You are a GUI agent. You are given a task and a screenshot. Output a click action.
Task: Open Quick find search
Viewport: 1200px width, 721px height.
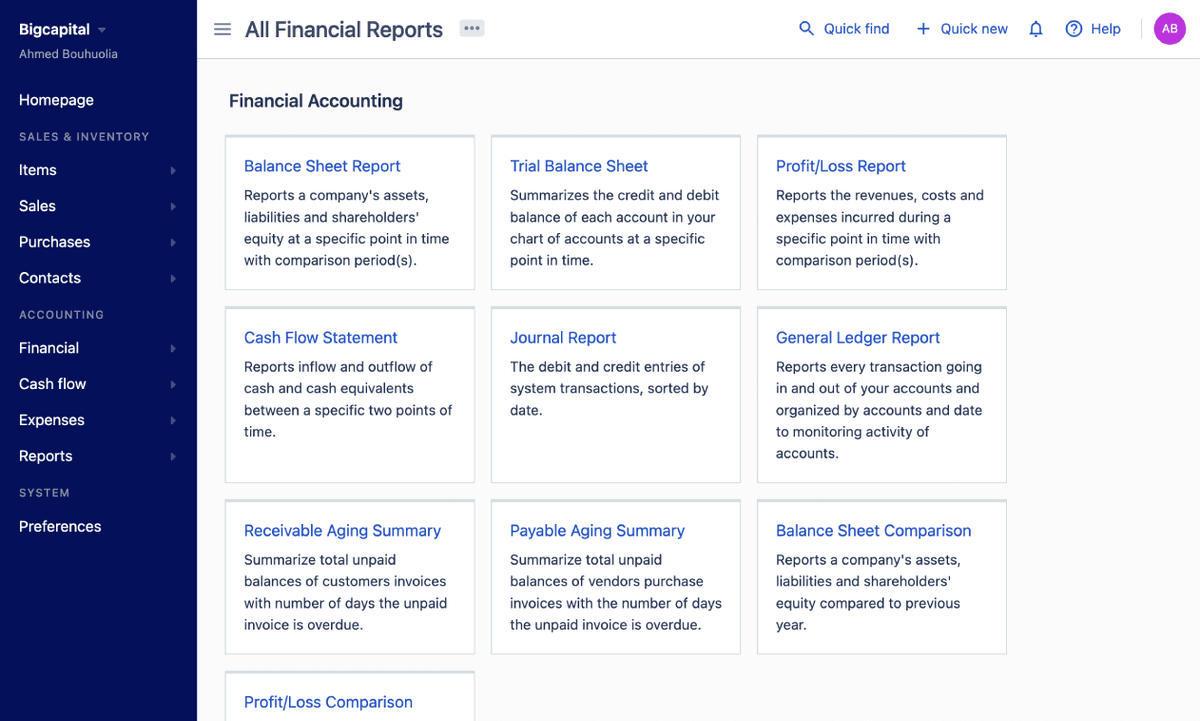pyautogui.click(x=844, y=28)
